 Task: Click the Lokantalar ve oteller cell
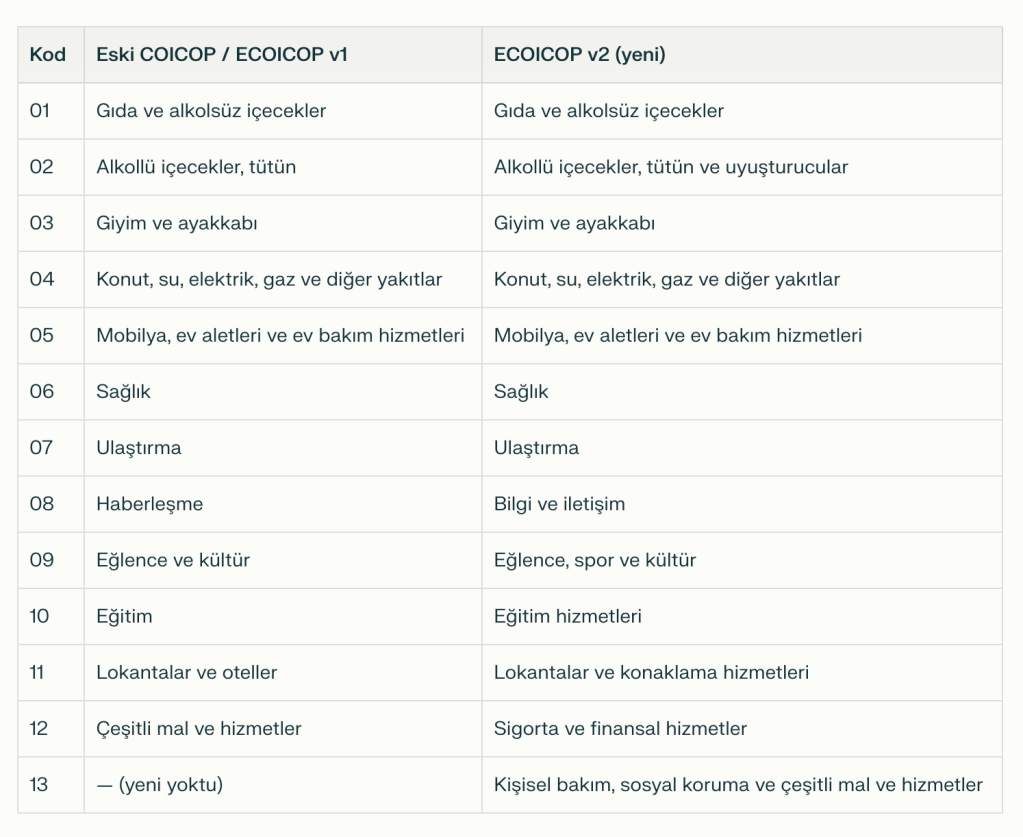pyautogui.click(x=187, y=672)
